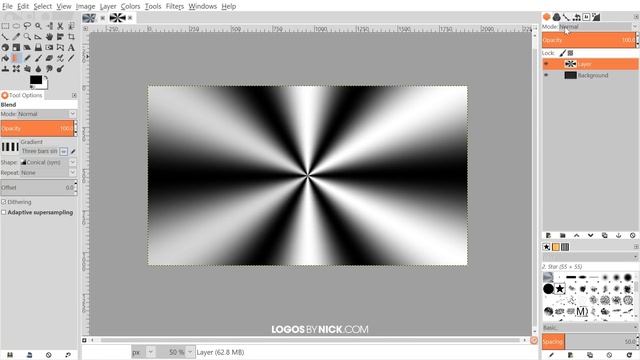Hide the Background layer
640x360 pixels.
(546, 75)
